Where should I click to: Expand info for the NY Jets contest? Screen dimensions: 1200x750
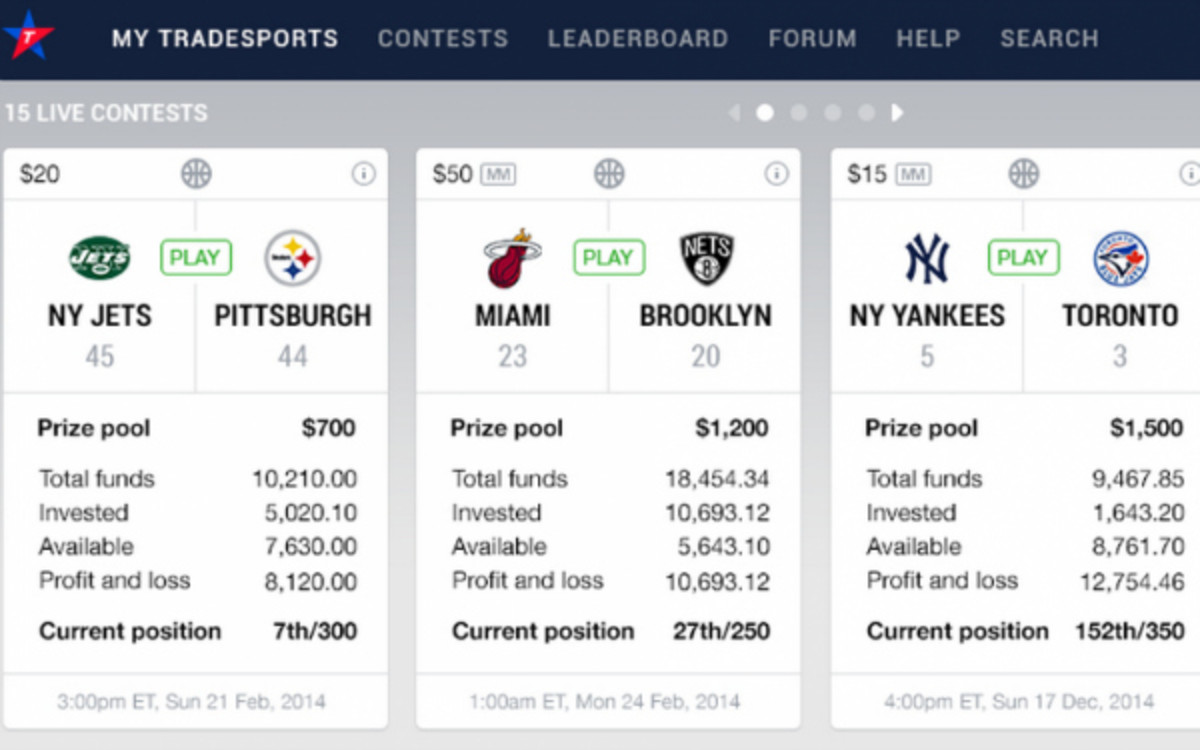[x=365, y=173]
